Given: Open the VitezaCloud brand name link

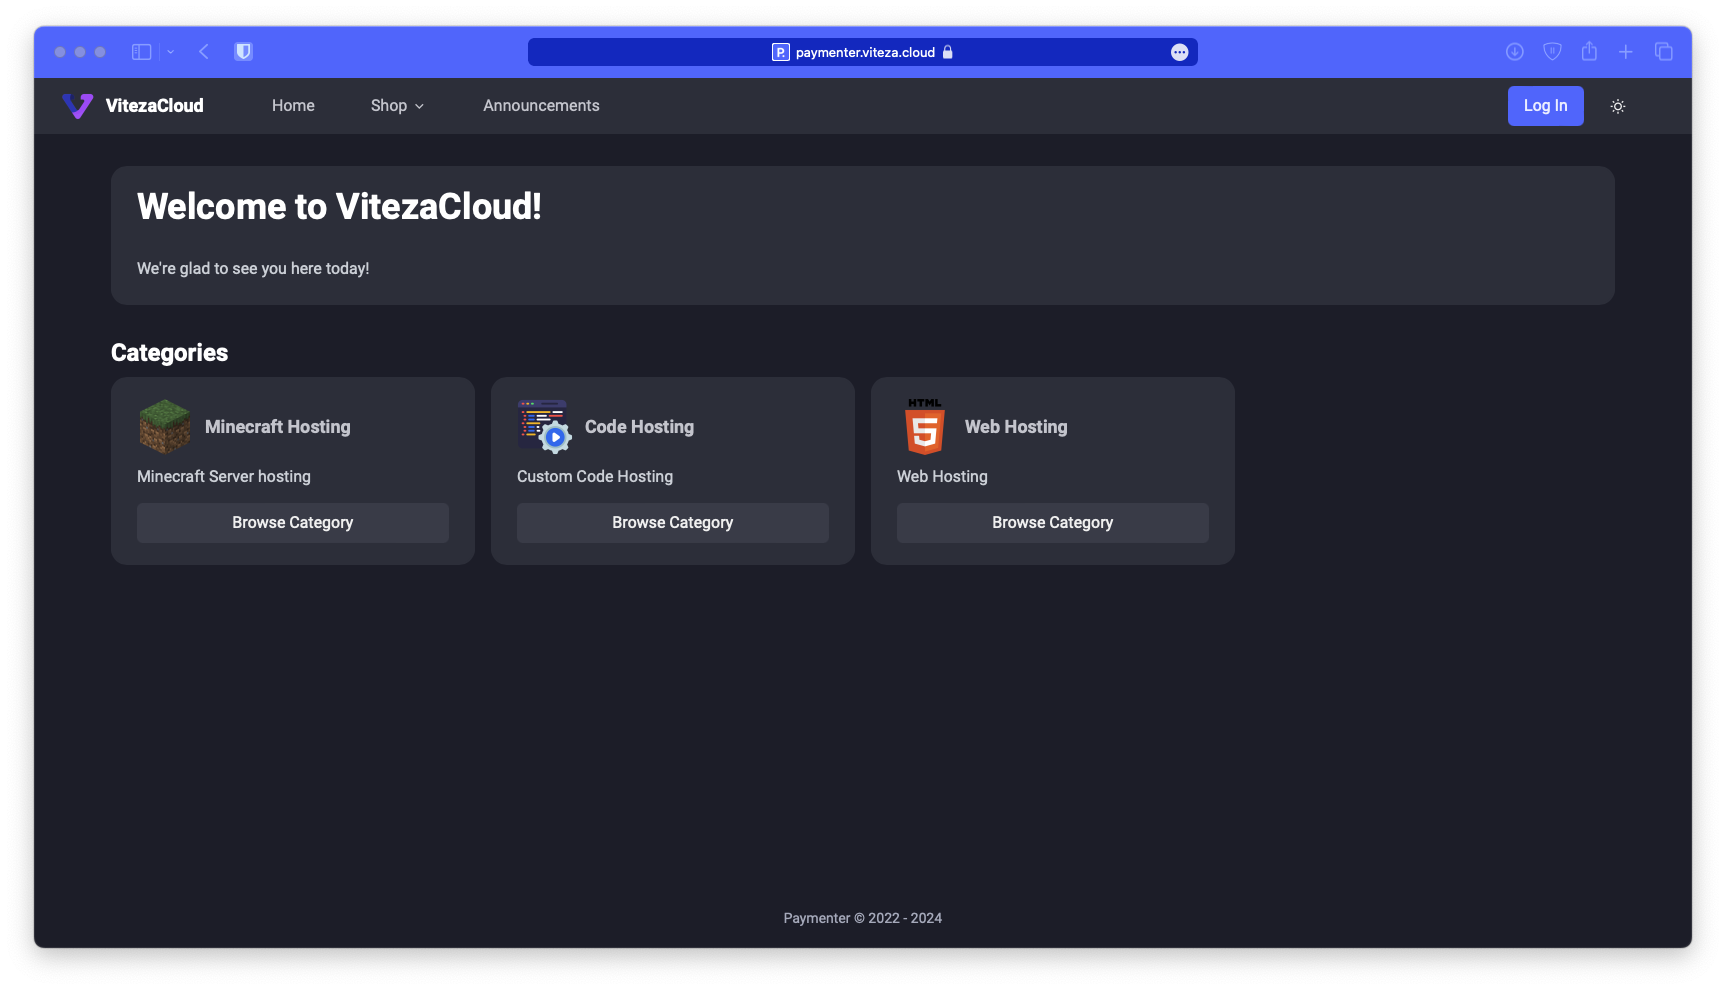Looking at the screenshot, I should (x=154, y=106).
